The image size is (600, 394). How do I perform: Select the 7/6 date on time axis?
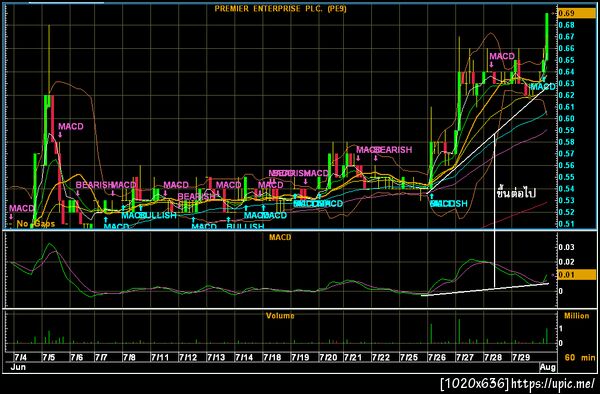77,358
